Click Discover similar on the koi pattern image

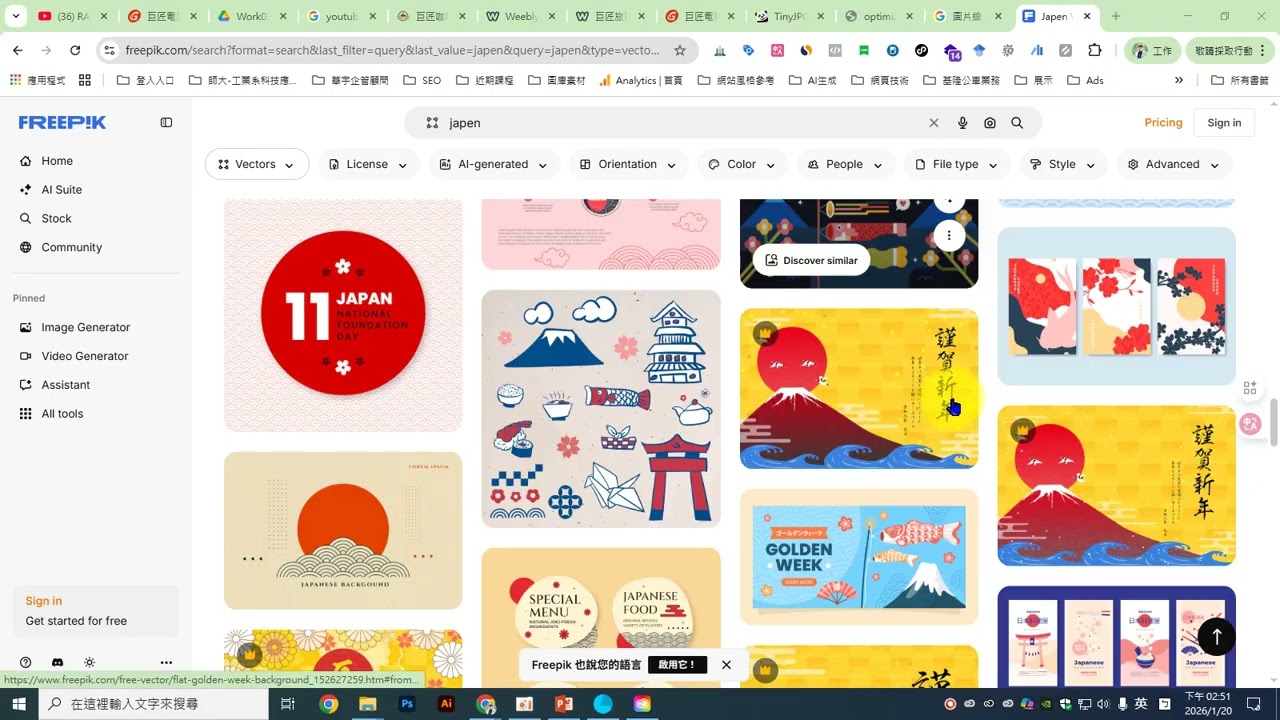click(811, 260)
